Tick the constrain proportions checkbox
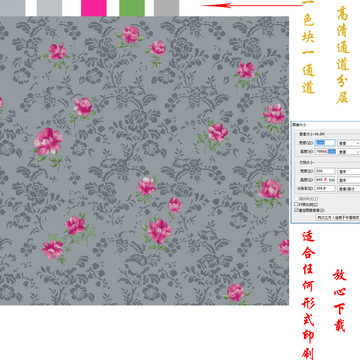The image size is (360, 360). click(296, 204)
